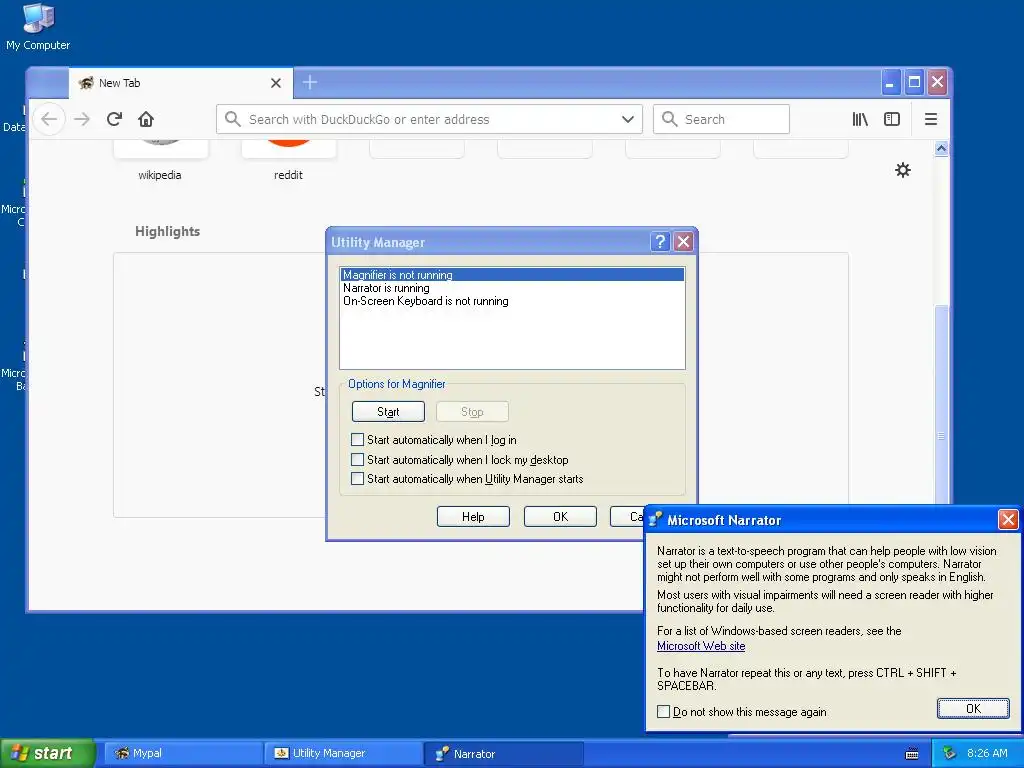1024x768 pixels.
Task: Open the Windows start menu
Action: [46, 754]
